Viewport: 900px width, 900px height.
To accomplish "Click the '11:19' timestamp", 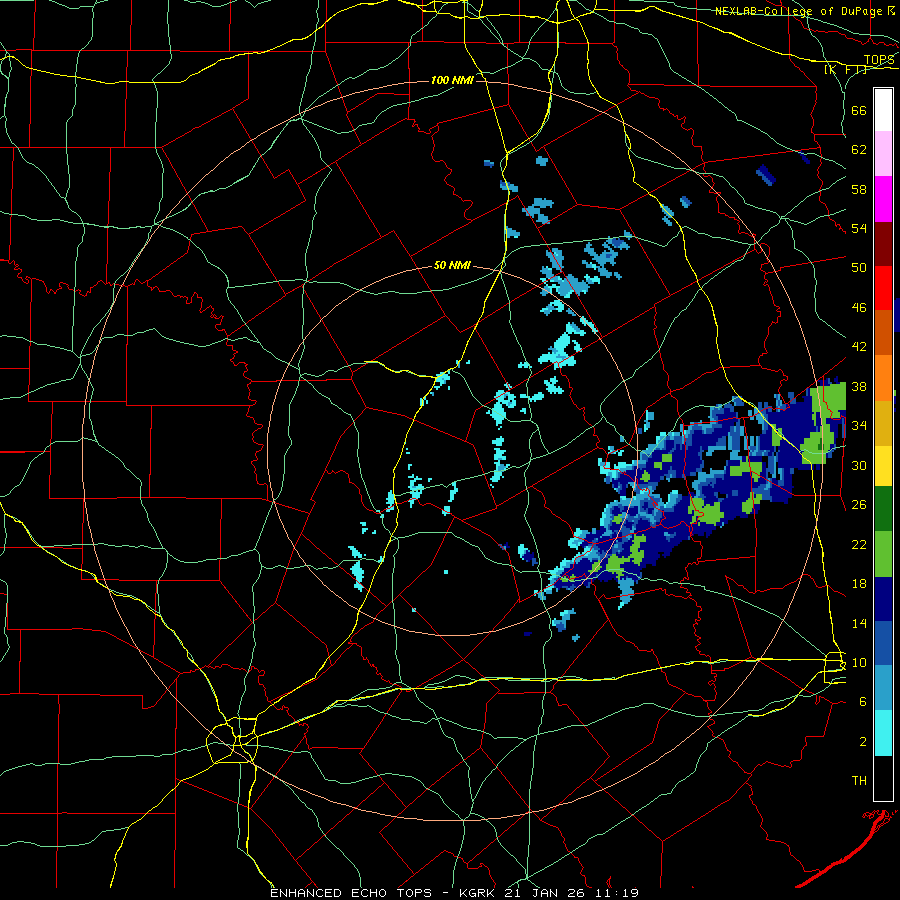I will point(617,893).
